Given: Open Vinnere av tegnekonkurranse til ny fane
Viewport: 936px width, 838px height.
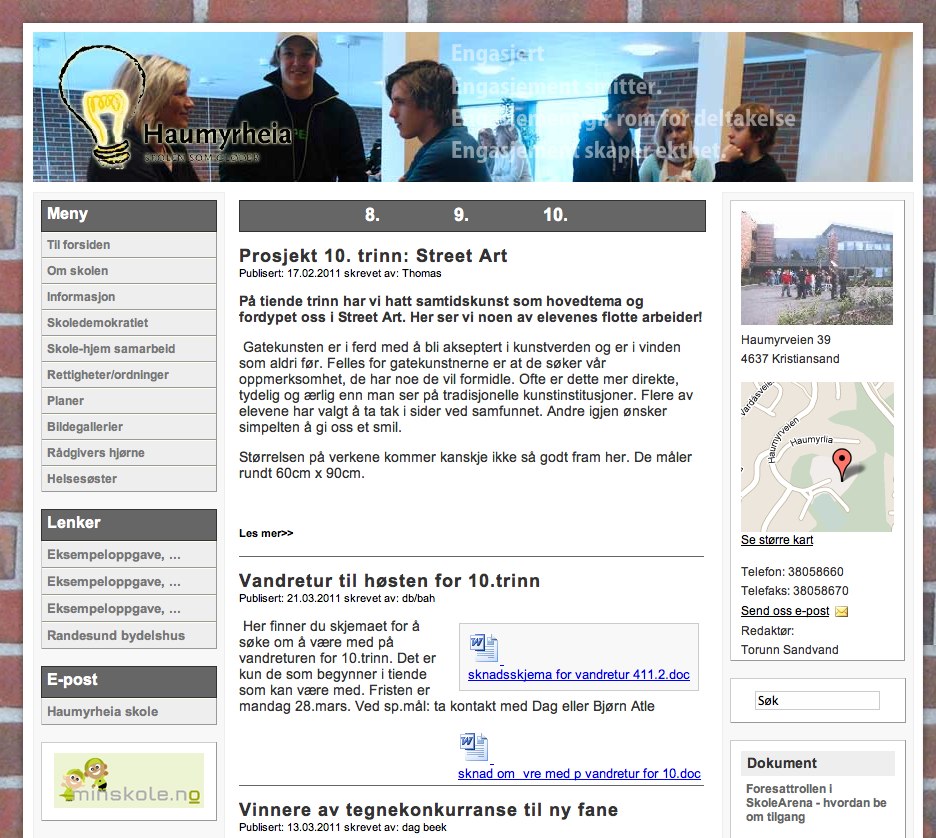Looking at the screenshot, I should pos(429,809).
